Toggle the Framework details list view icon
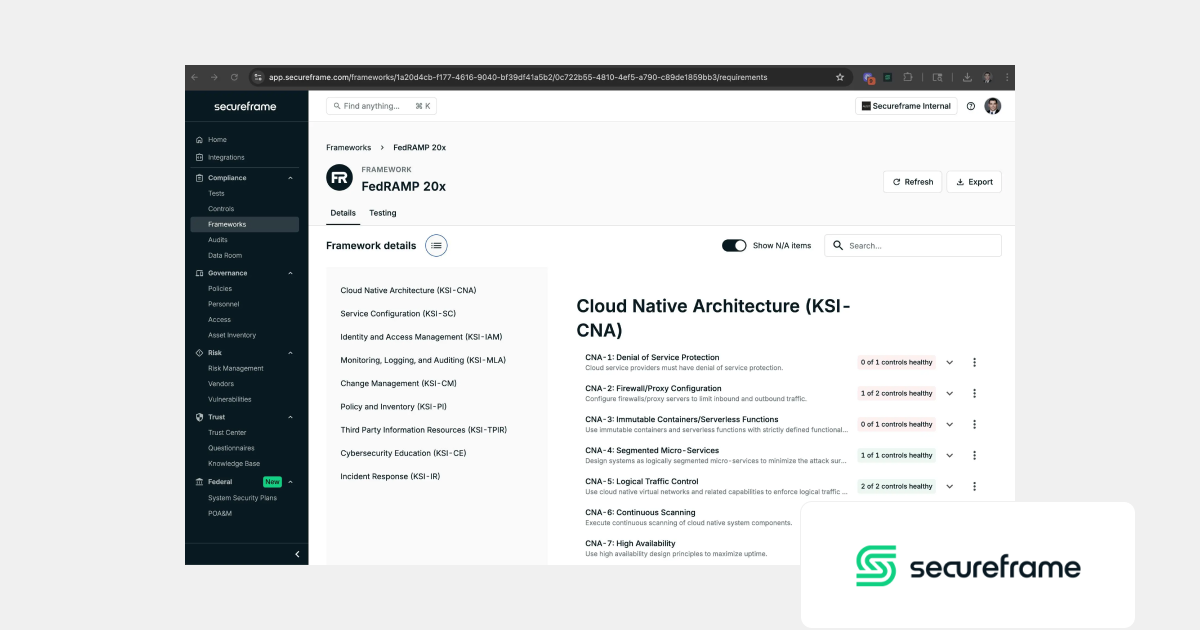The width and height of the screenshot is (1200, 630). point(436,245)
